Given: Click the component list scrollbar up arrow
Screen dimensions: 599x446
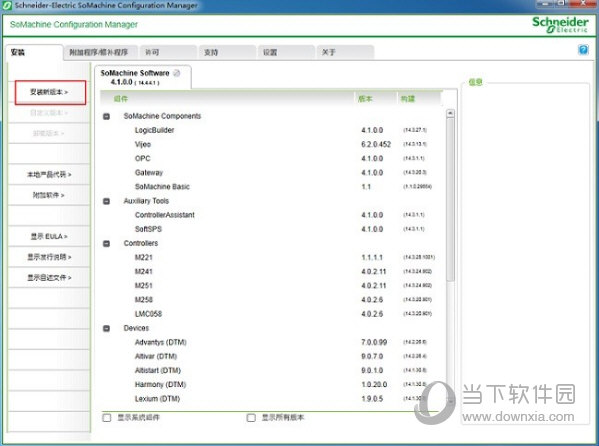Looking at the screenshot, I should [450, 113].
